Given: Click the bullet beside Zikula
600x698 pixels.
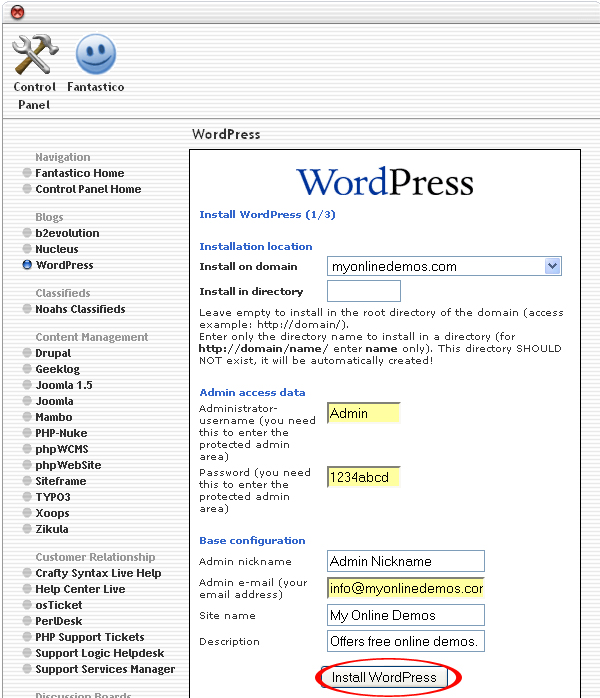Looking at the screenshot, I should click(x=27, y=529).
